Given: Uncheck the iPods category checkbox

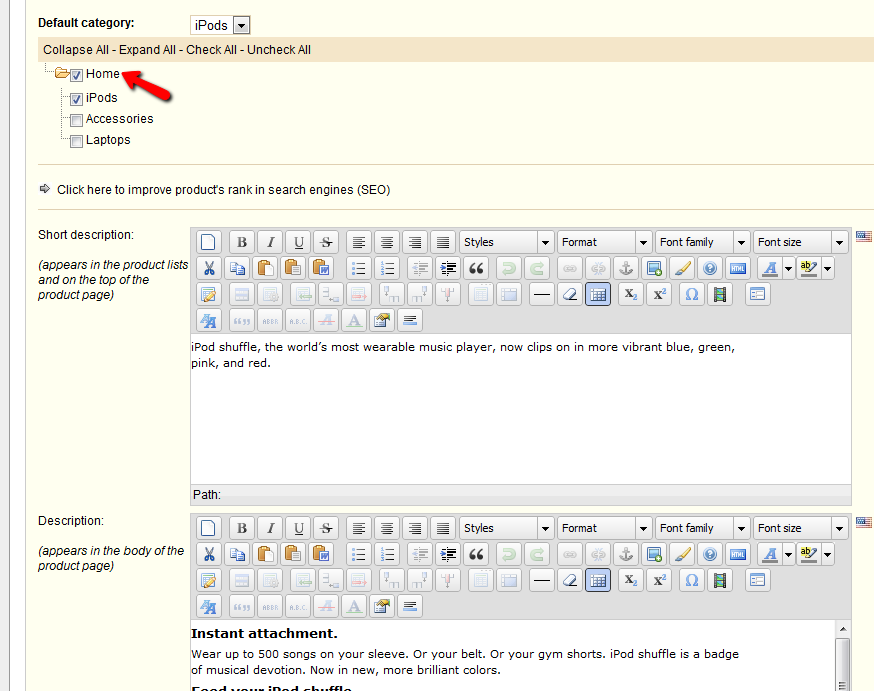Looking at the screenshot, I should (76, 100).
